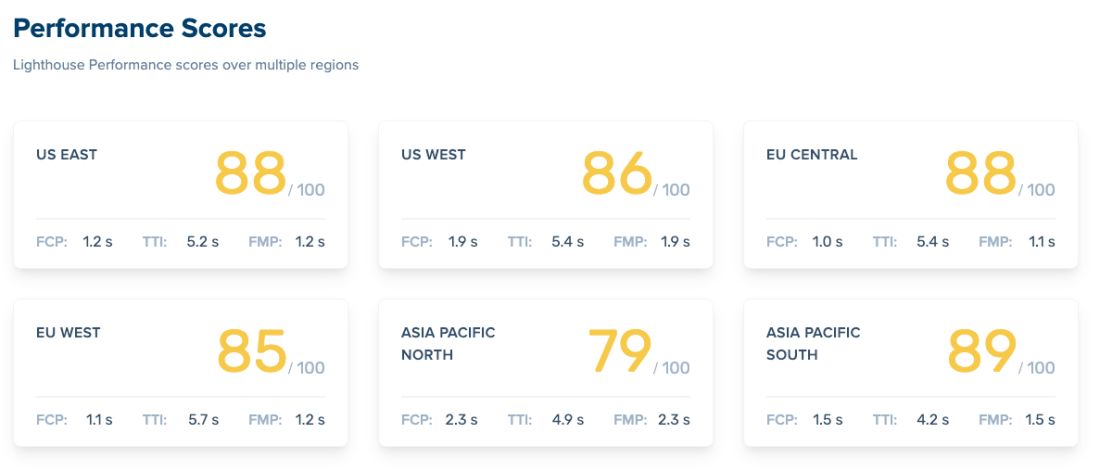
Task: Select EU Central FMP value 1.1 s
Action: pyautogui.click(x=1041, y=242)
